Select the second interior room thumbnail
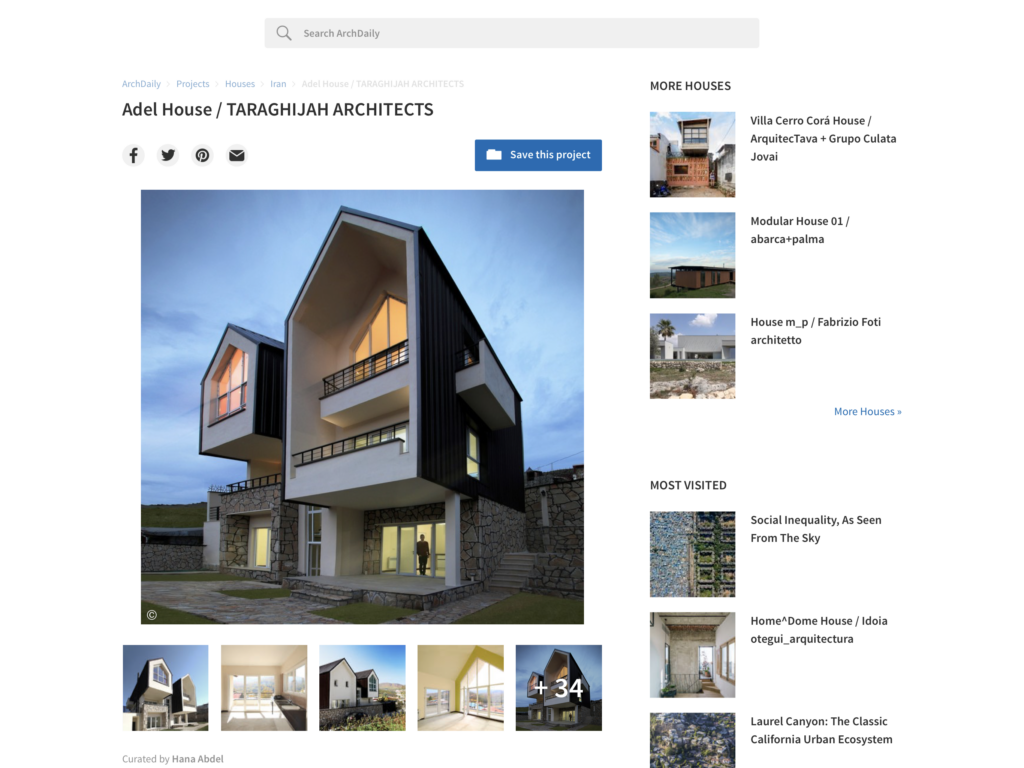 pos(264,688)
